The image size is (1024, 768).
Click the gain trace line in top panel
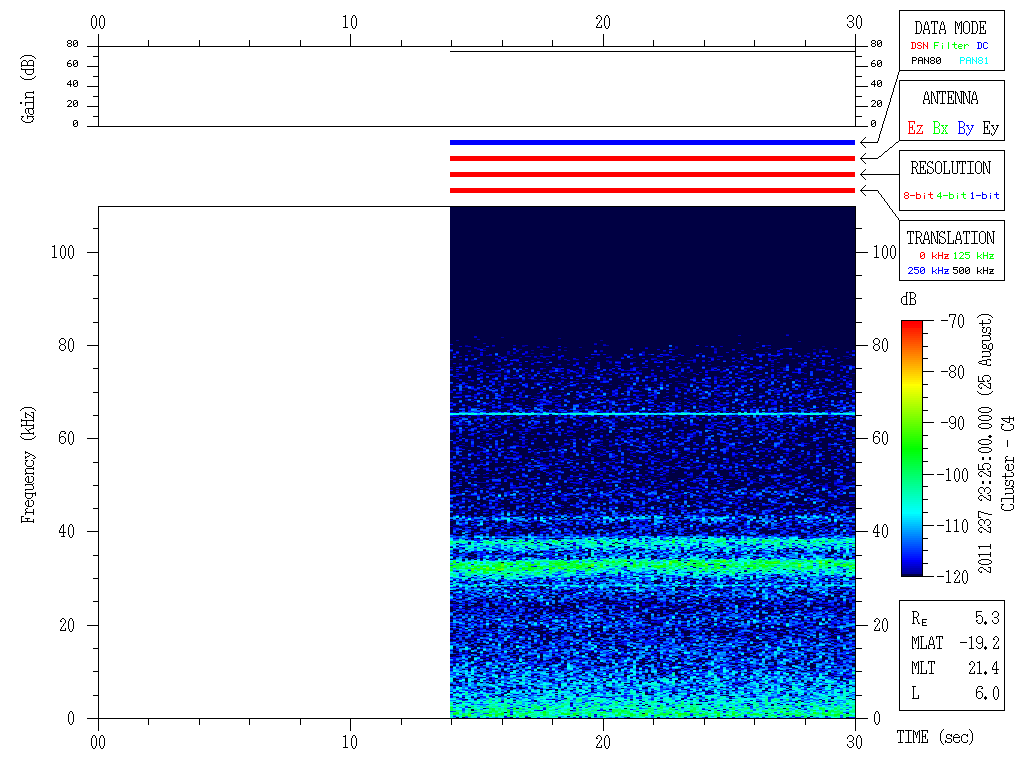pos(652,51)
